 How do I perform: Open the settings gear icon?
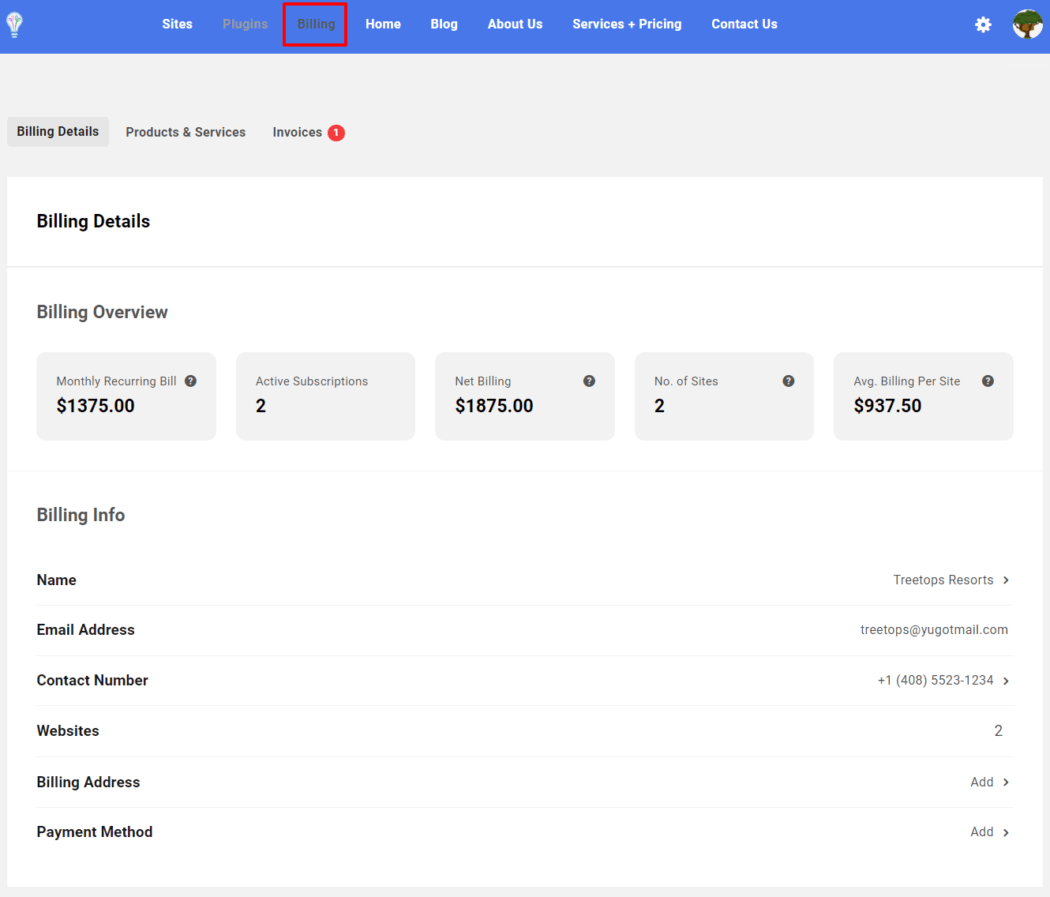pos(983,24)
